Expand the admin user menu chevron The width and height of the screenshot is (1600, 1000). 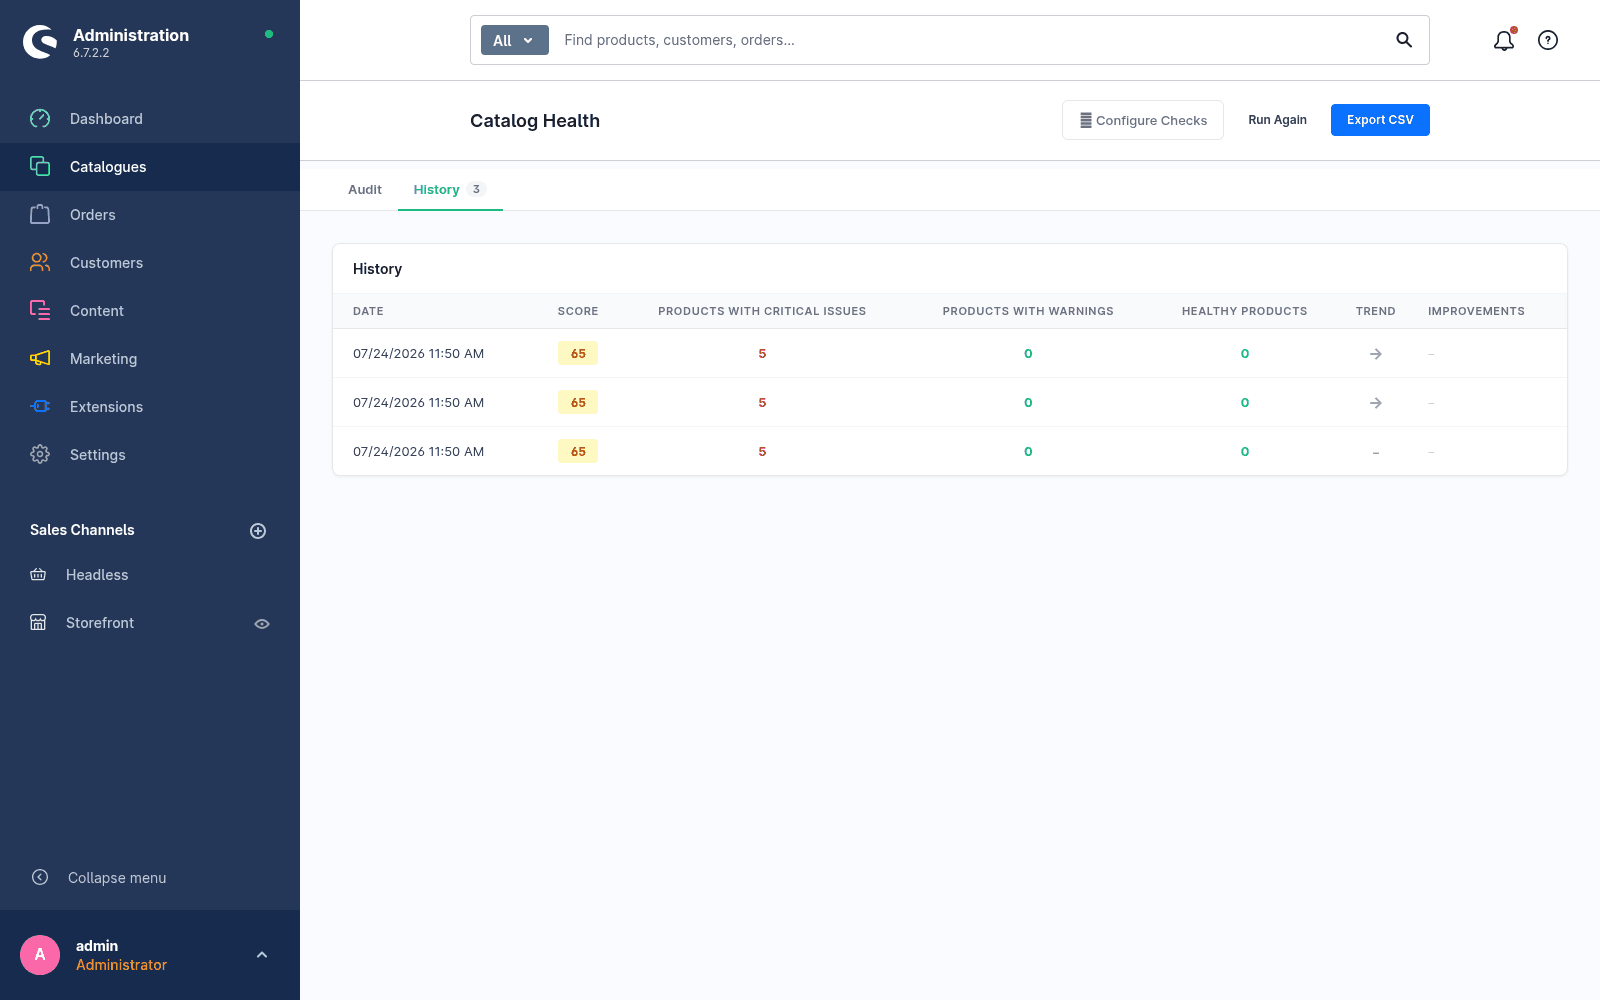click(262, 955)
